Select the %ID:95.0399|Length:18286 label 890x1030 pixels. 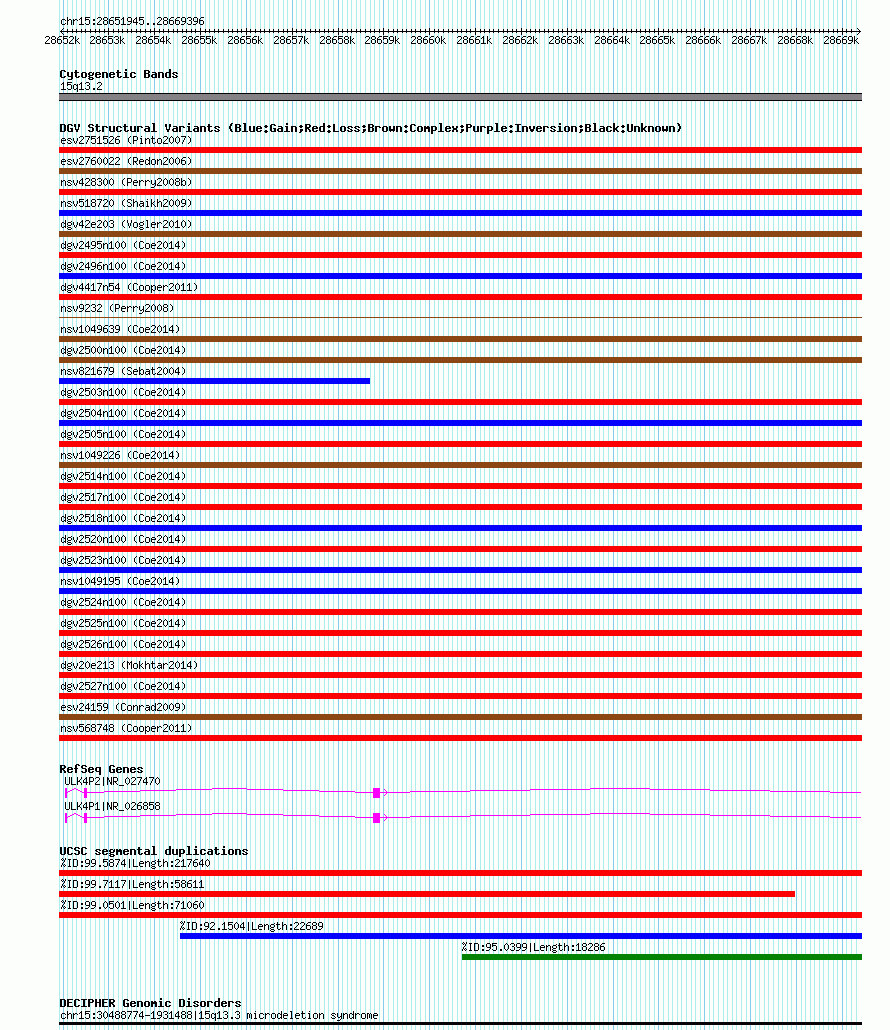tap(533, 948)
